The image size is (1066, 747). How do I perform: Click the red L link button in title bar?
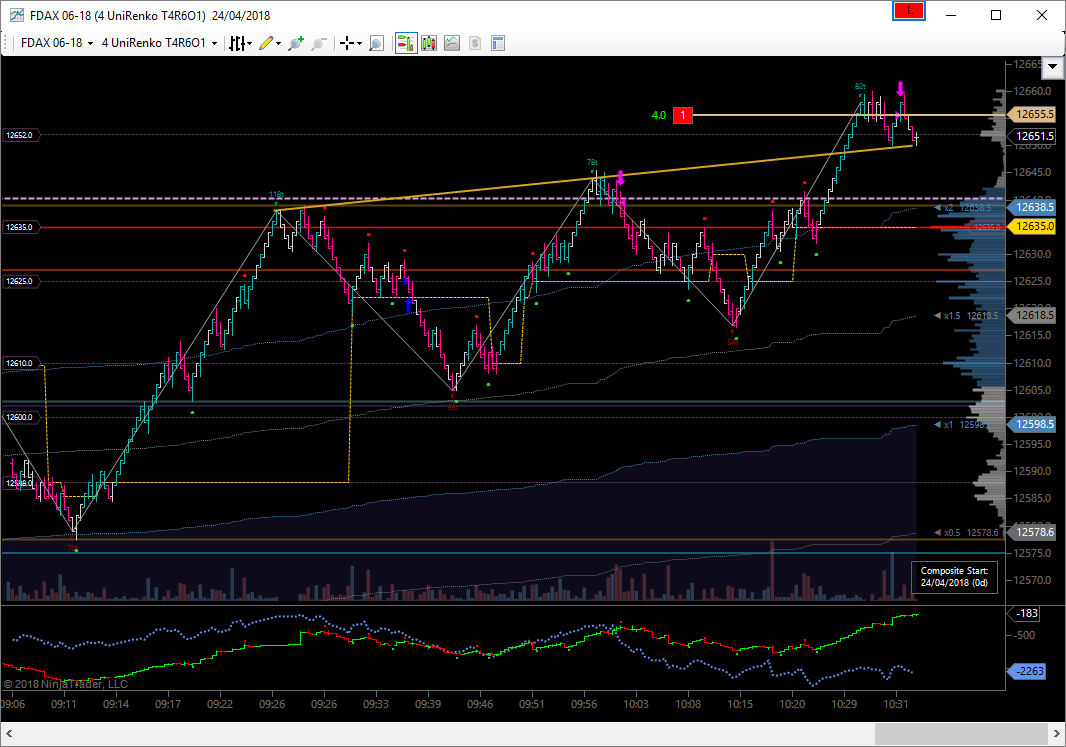[909, 11]
